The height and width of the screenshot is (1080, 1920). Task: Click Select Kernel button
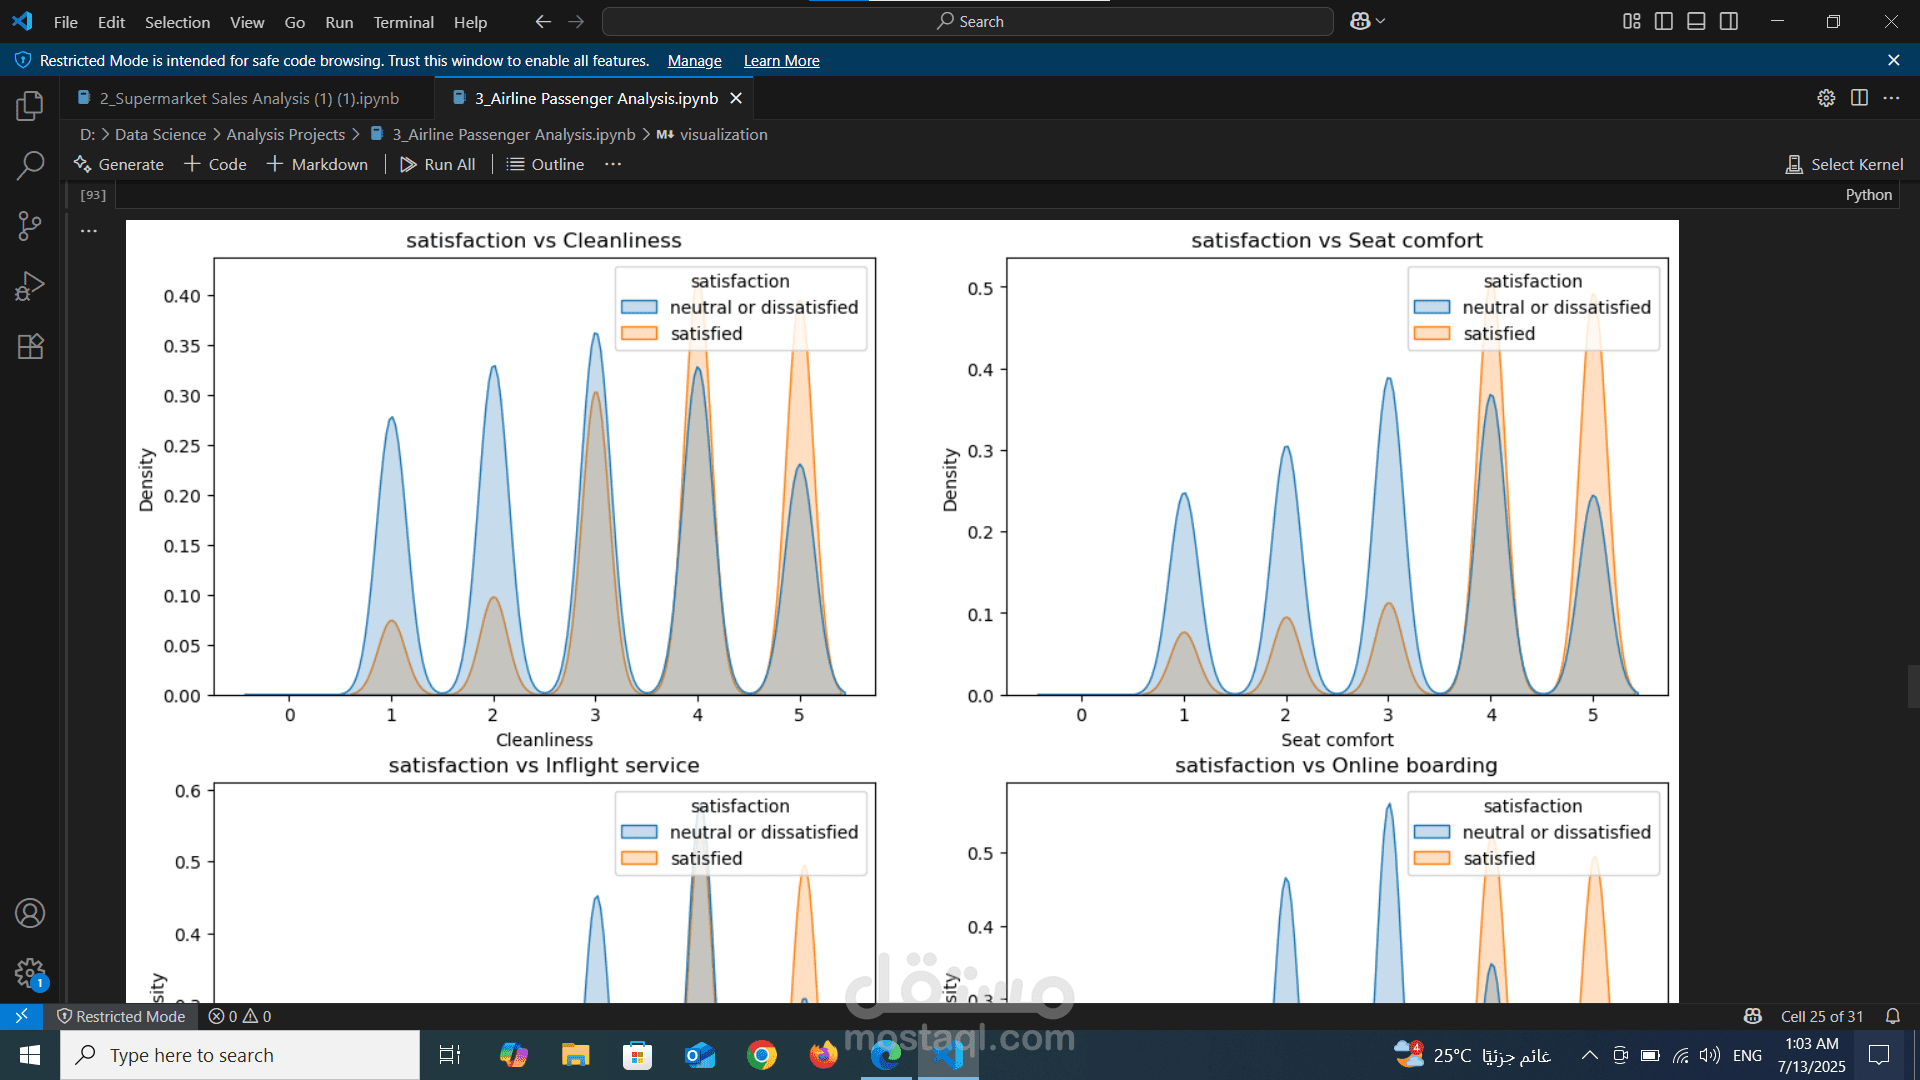(1845, 164)
